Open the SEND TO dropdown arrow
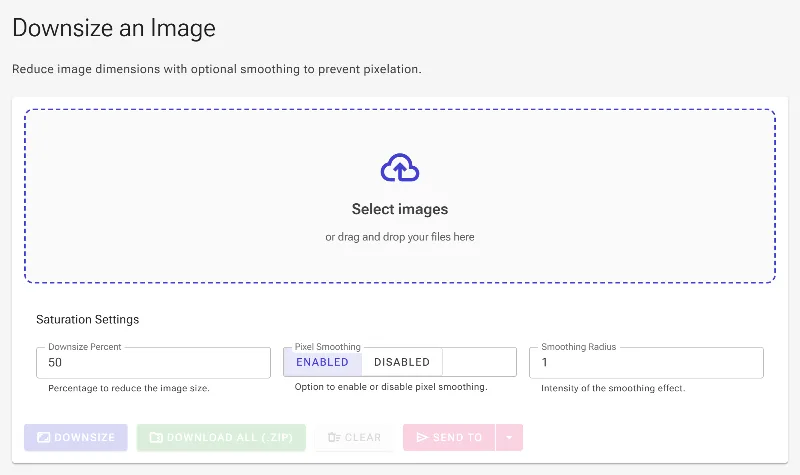The image size is (800, 475). click(x=509, y=437)
